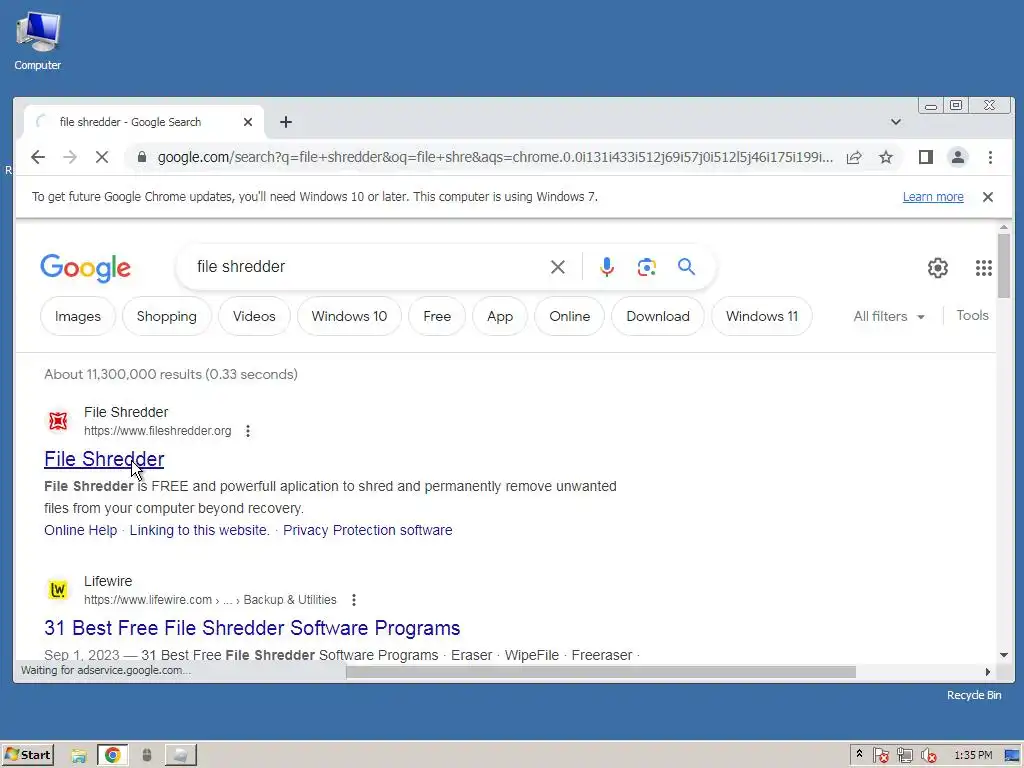This screenshot has height=768, width=1024.
Task: Share this page icon in address bar
Action: click(854, 157)
